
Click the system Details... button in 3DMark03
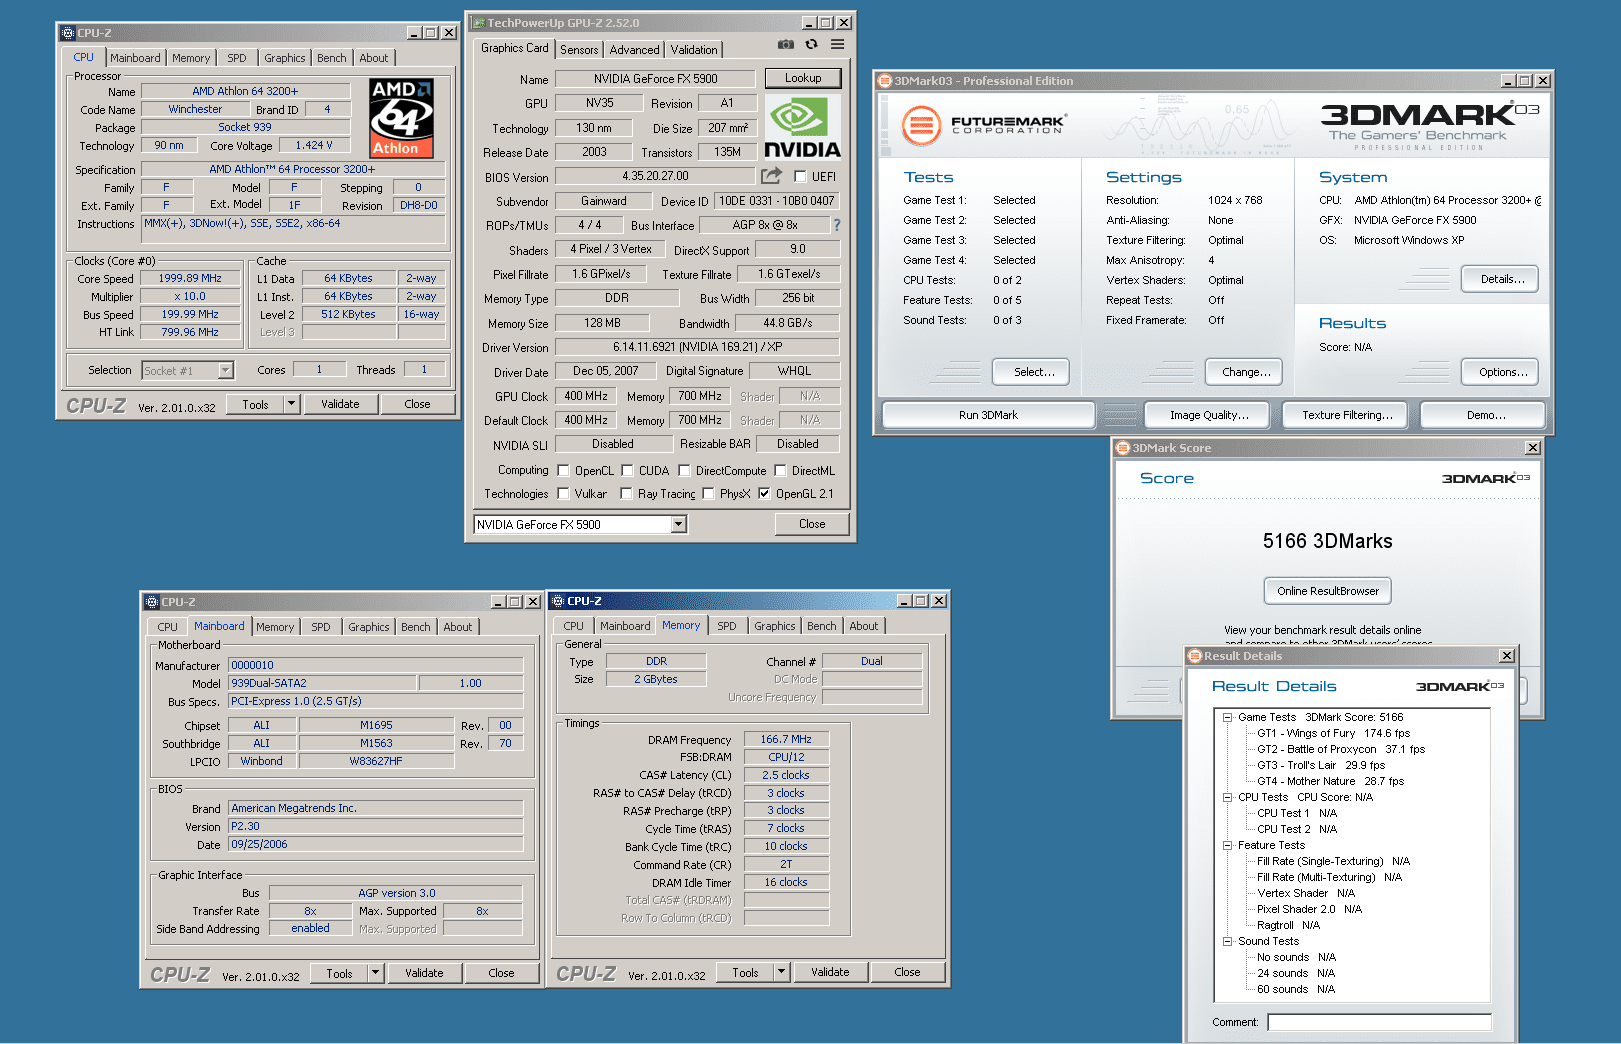[x=1500, y=279]
